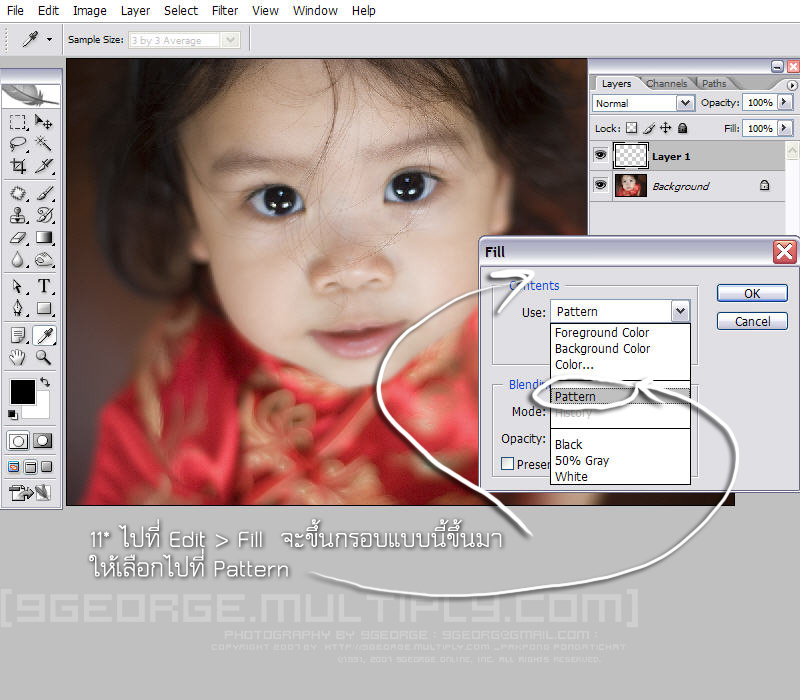The width and height of the screenshot is (800, 700).
Task: Toggle Lock image pixels
Action: click(648, 128)
